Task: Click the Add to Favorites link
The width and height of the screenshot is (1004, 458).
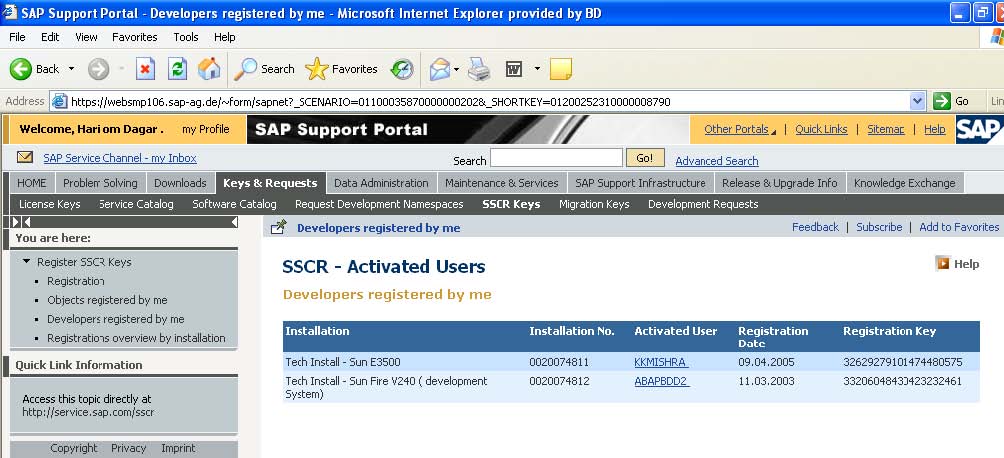Action: coord(959,227)
